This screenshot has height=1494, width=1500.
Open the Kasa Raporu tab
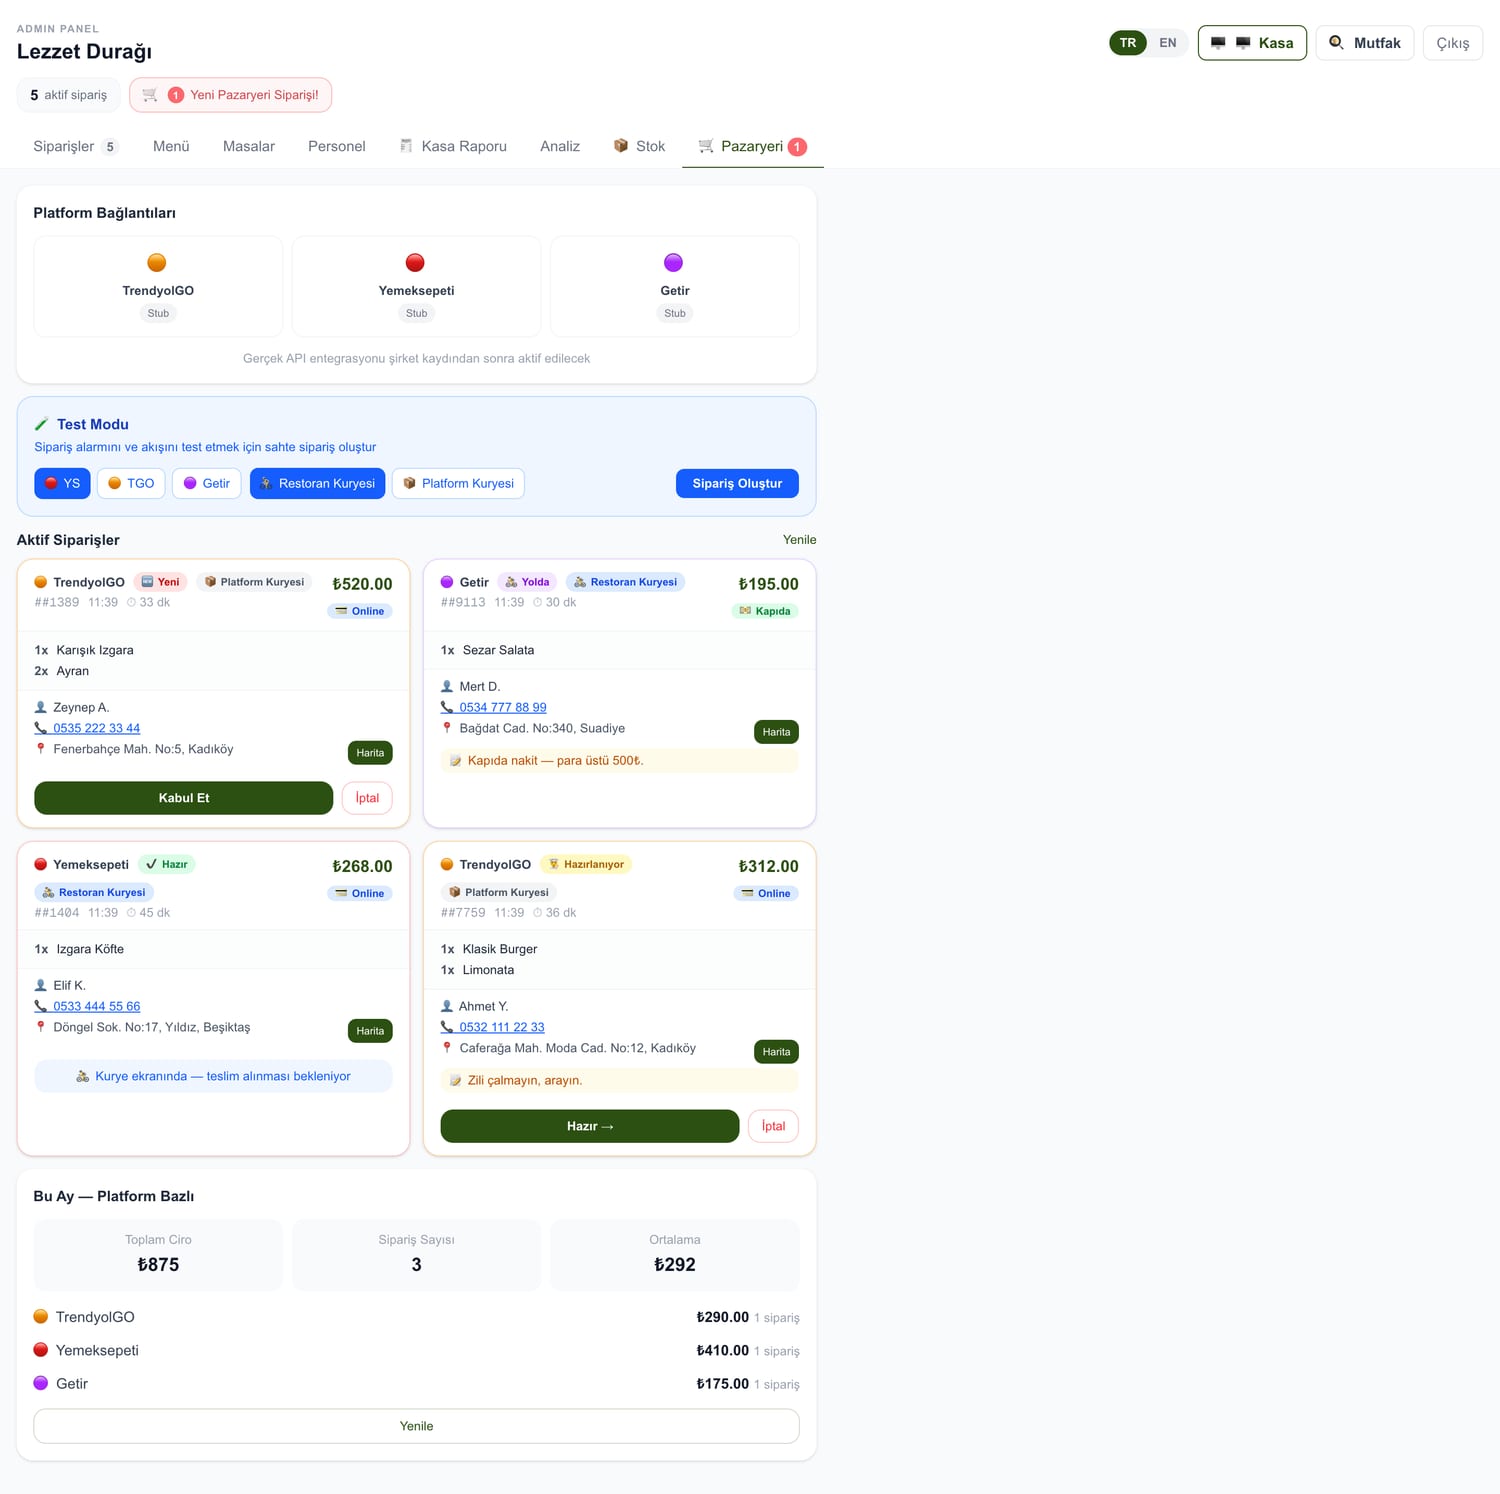(x=453, y=146)
